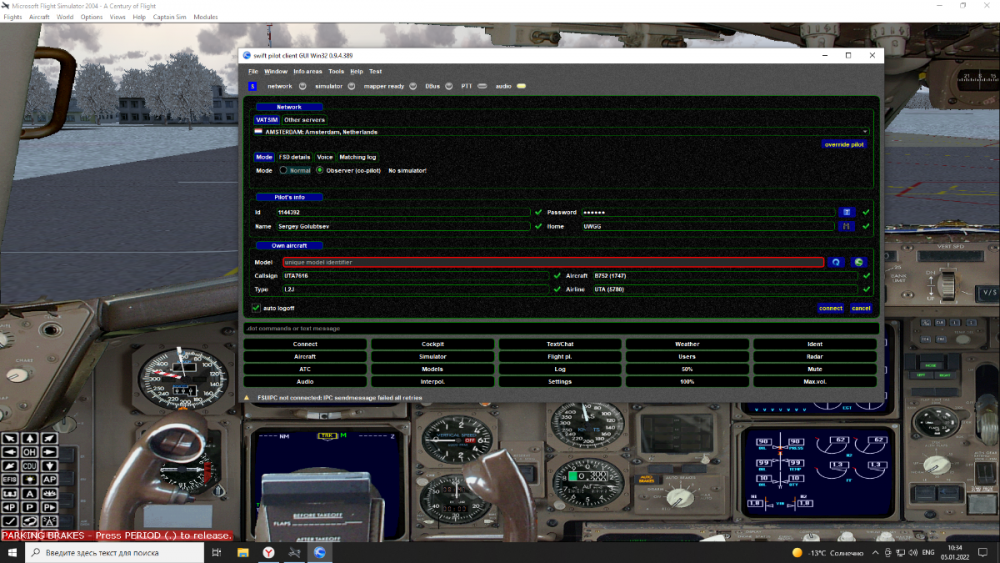The image size is (1000, 563).
Task: Click the override pilot button
Action: (x=844, y=144)
